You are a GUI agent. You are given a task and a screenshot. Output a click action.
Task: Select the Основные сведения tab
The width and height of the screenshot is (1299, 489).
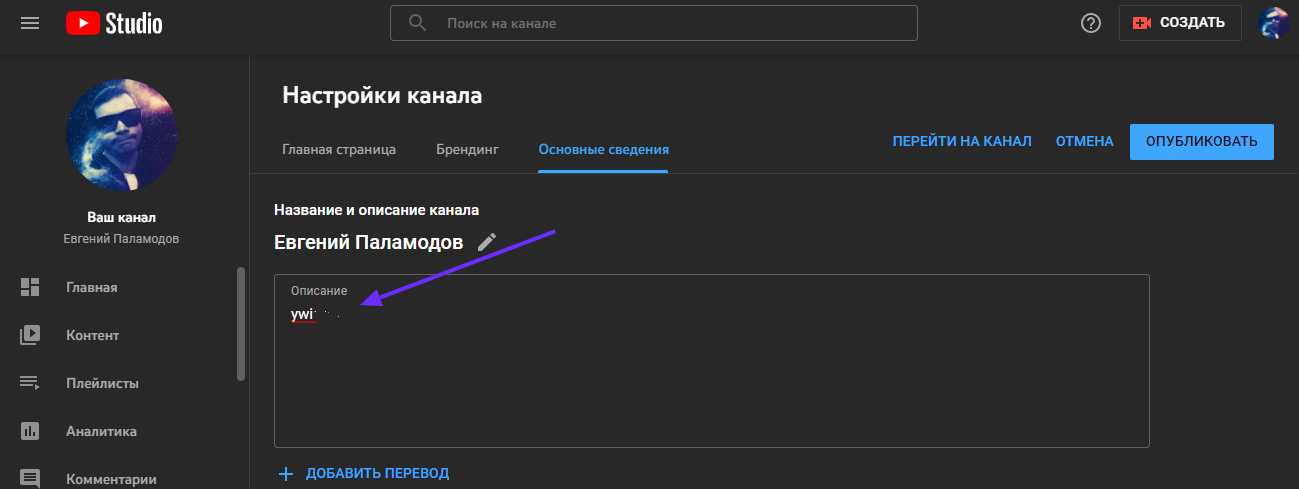[603, 149]
